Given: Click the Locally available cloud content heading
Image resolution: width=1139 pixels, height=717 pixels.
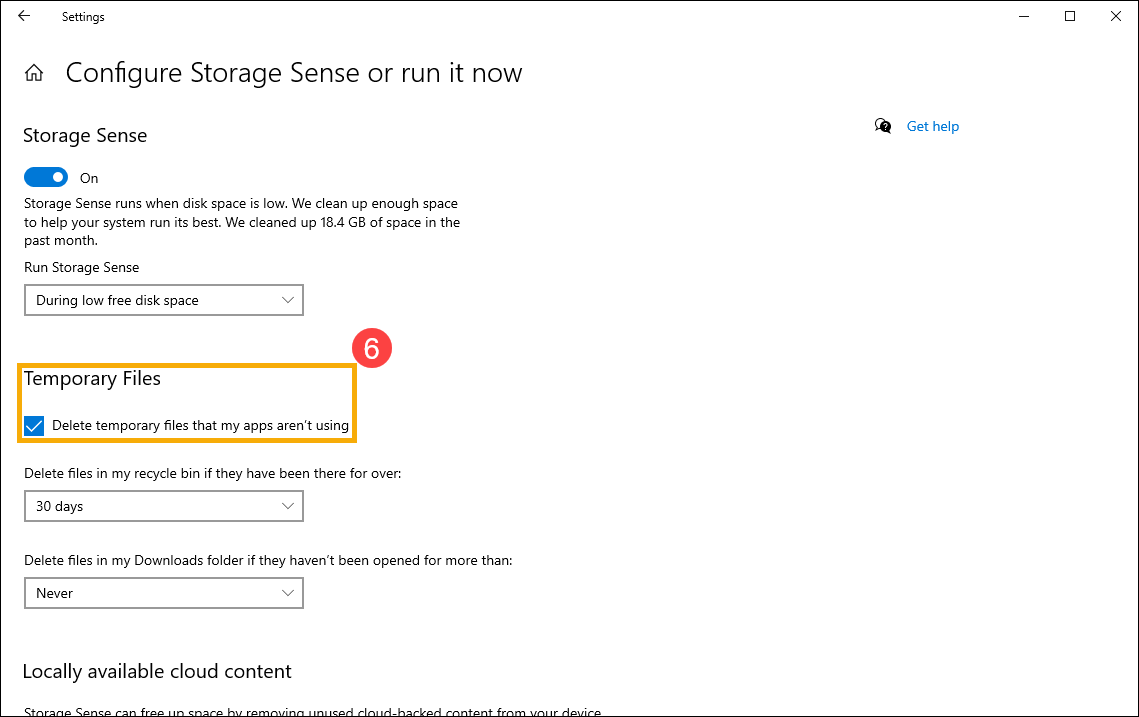Looking at the screenshot, I should [x=157, y=671].
